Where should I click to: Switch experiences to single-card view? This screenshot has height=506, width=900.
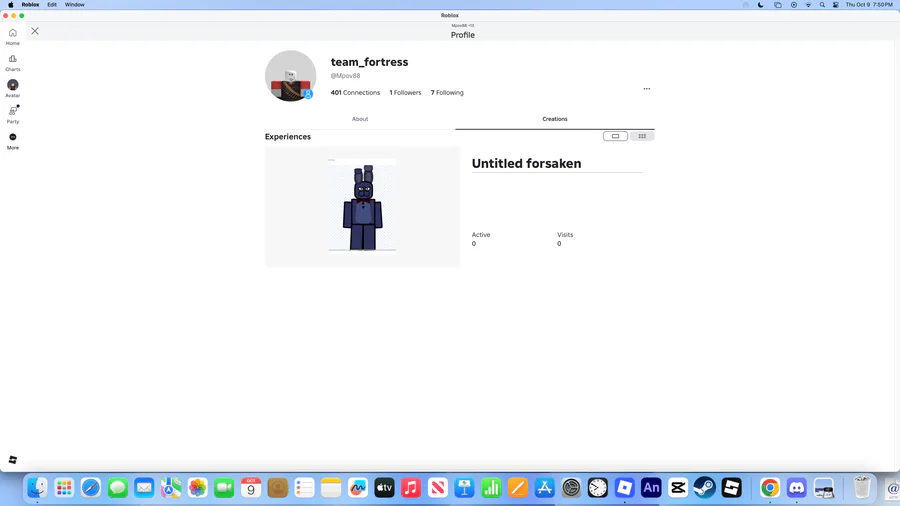[615, 136]
